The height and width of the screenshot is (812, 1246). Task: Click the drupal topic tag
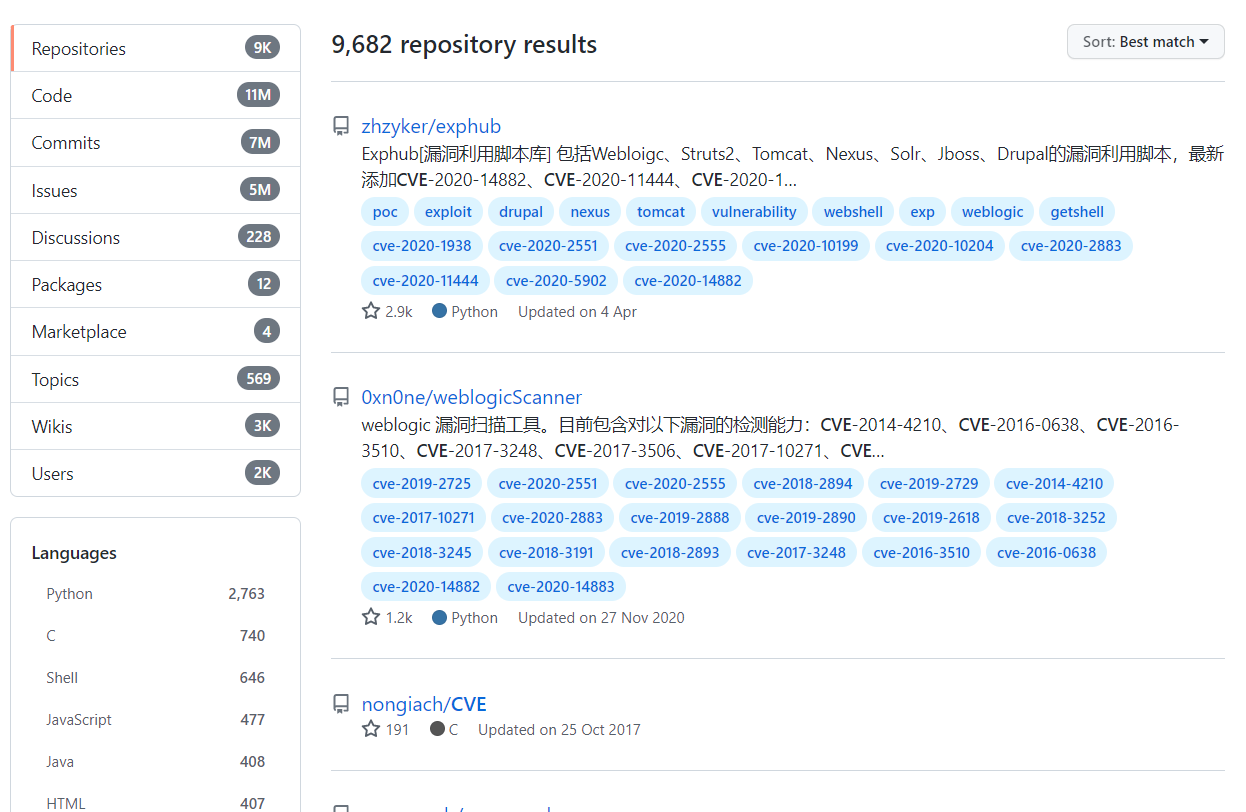(521, 212)
